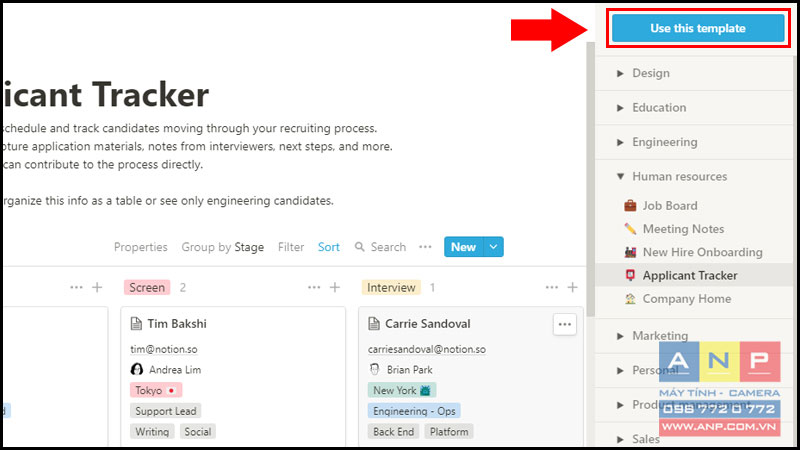Open the toolbar three-dots more menu

click(x=425, y=247)
